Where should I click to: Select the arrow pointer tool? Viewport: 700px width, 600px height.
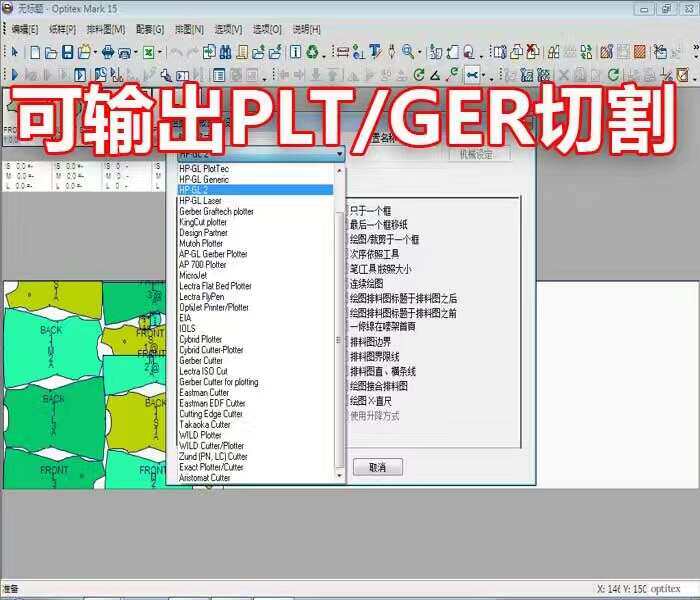point(15,52)
